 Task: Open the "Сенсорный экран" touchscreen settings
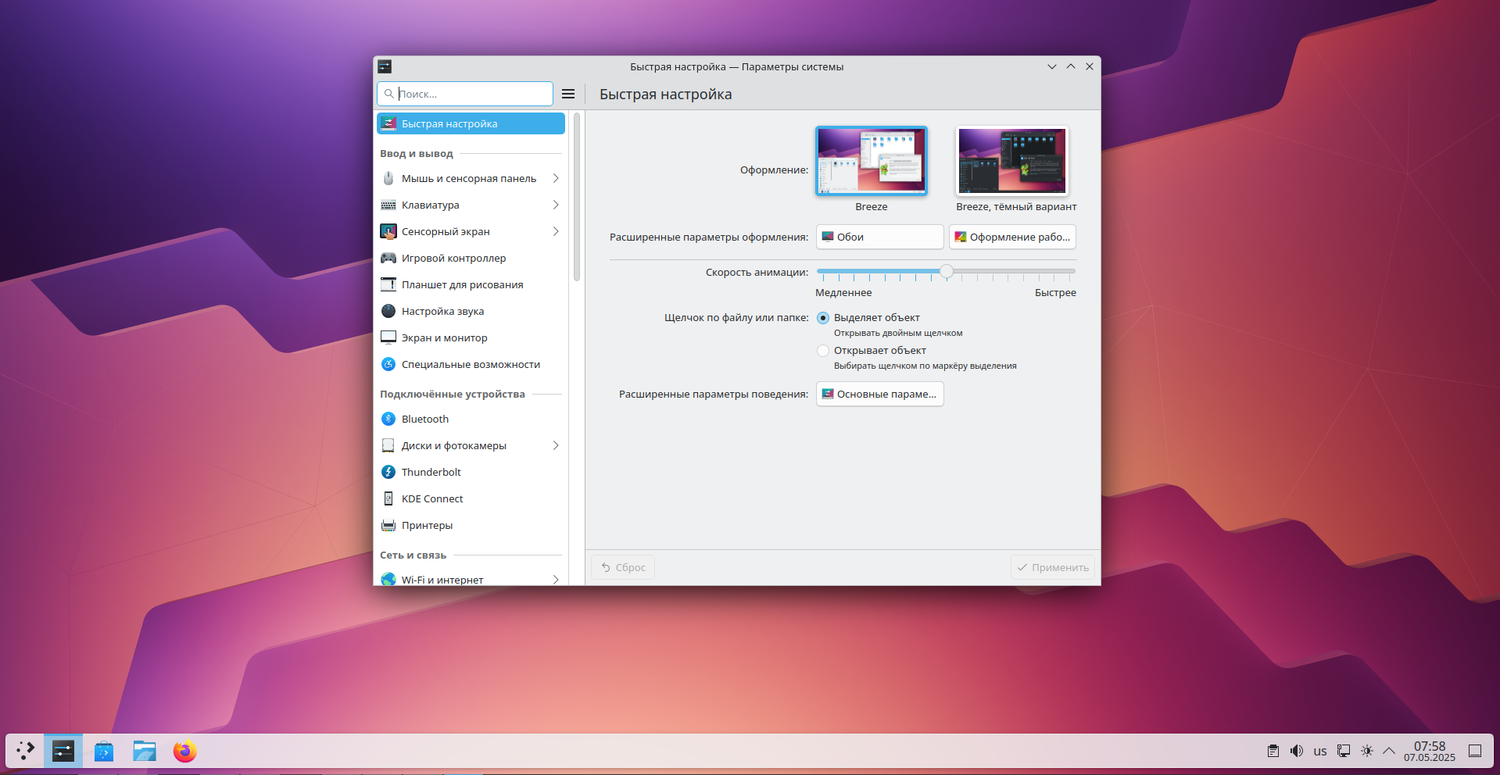point(471,232)
